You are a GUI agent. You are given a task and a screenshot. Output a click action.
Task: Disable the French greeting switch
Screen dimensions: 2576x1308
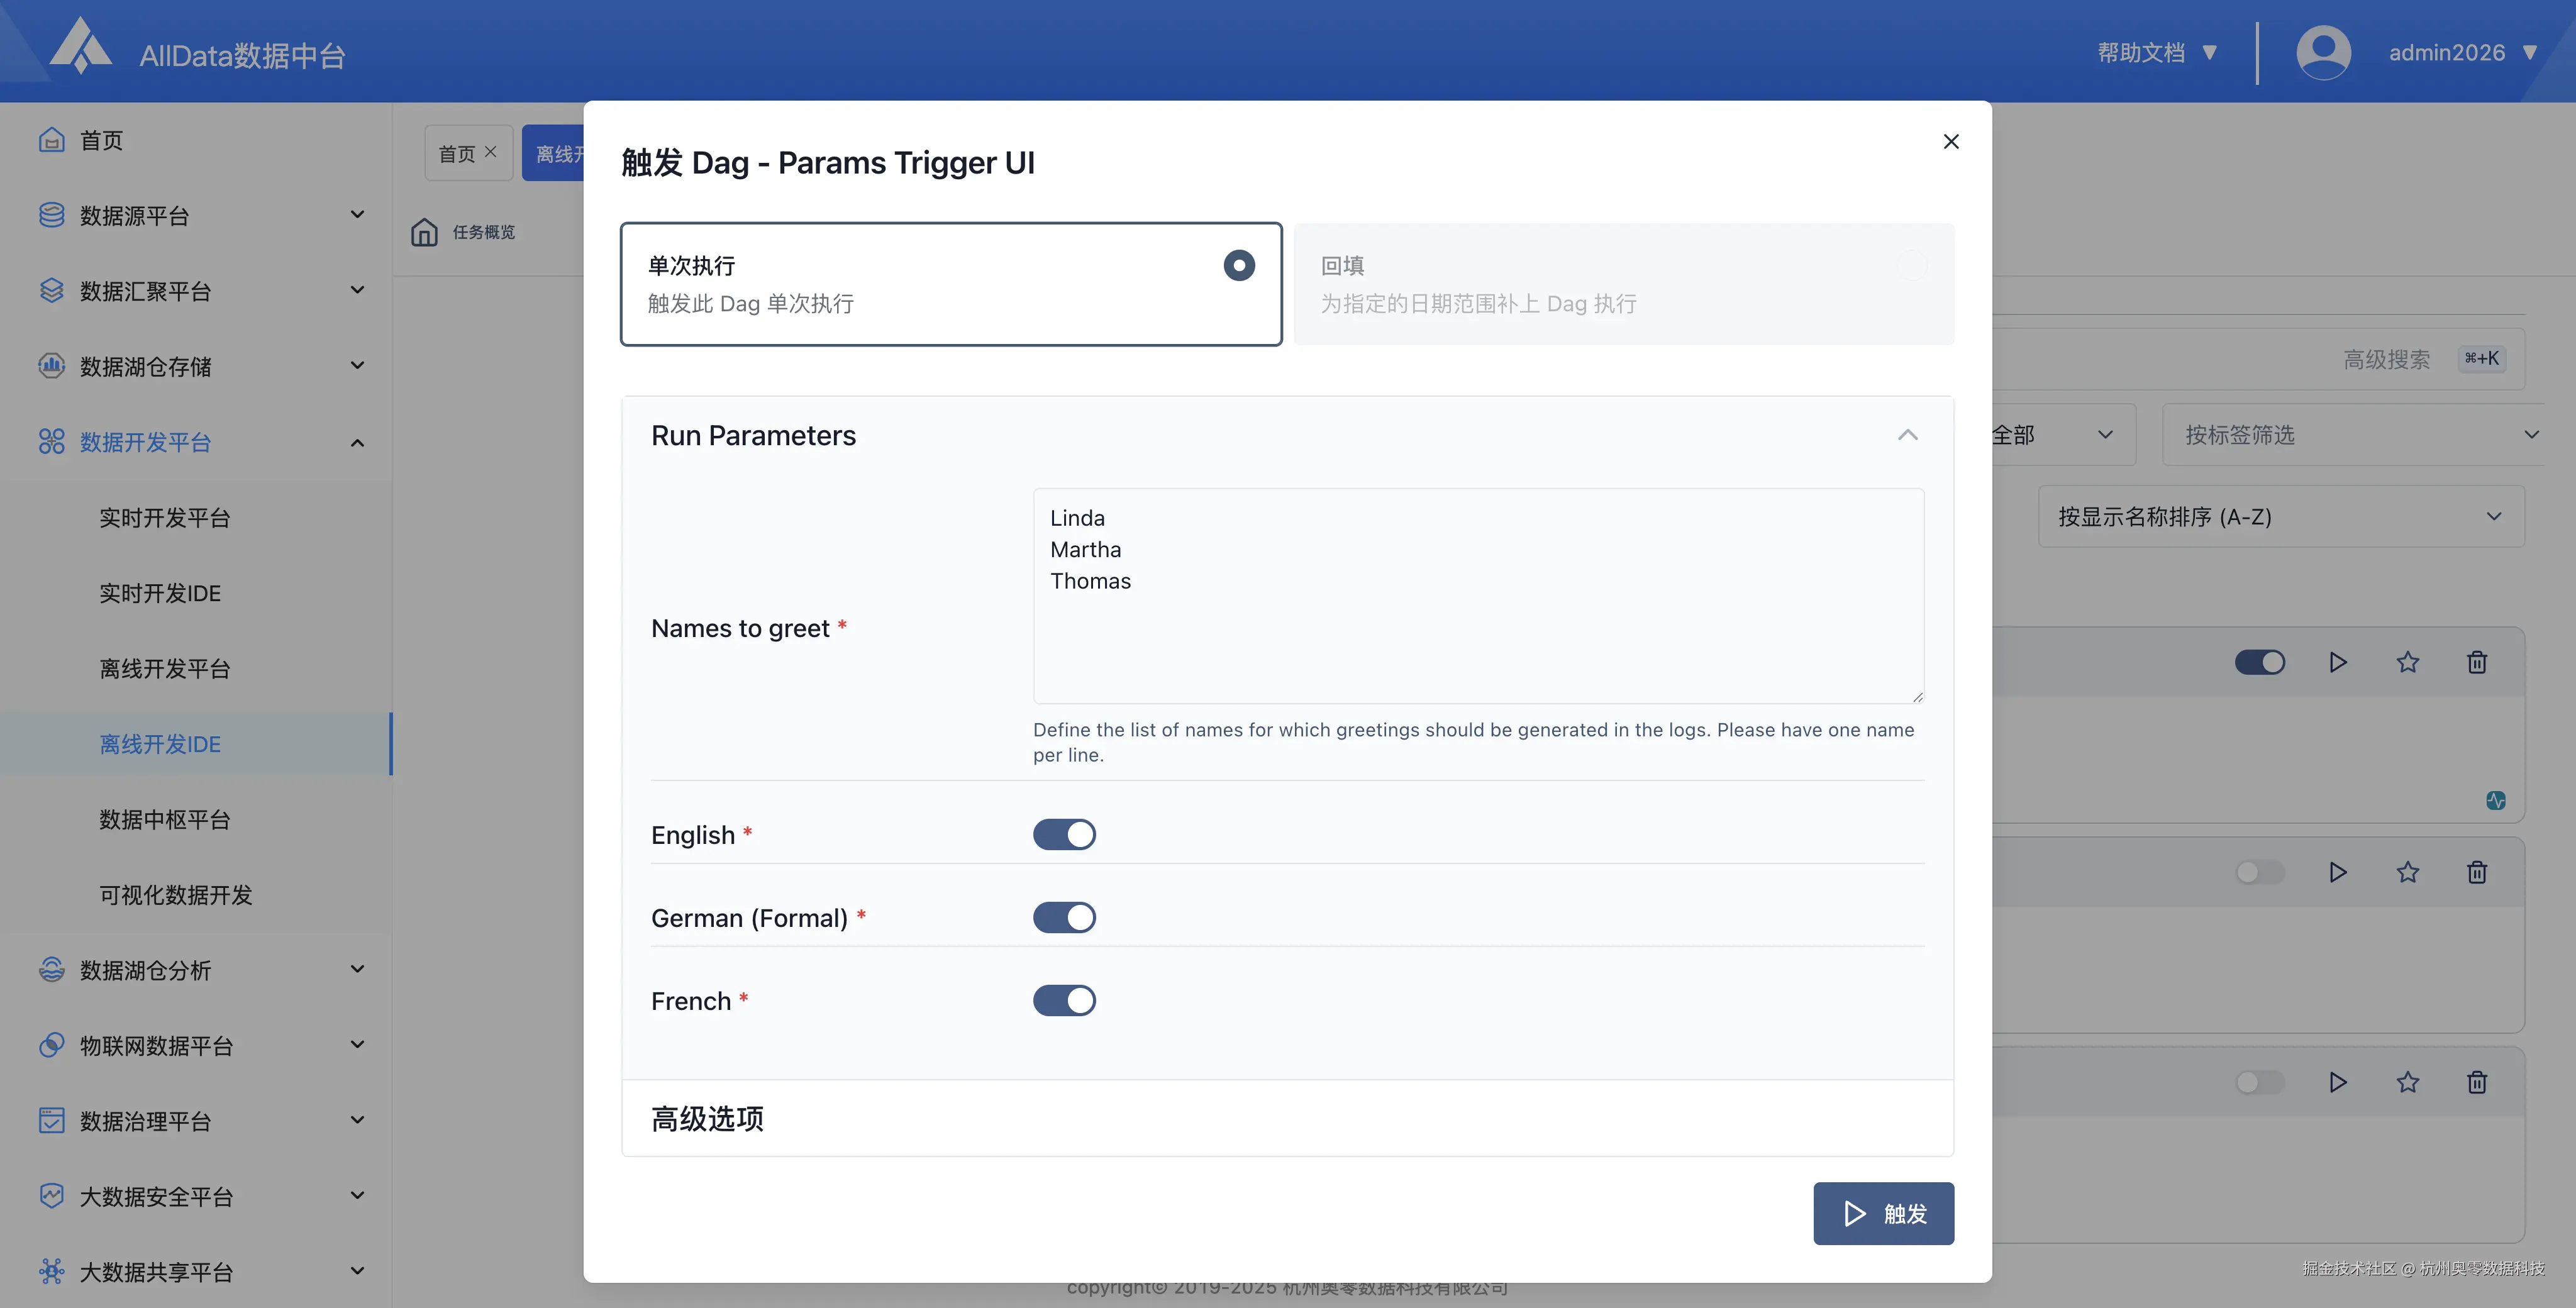pos(1064,1001)
